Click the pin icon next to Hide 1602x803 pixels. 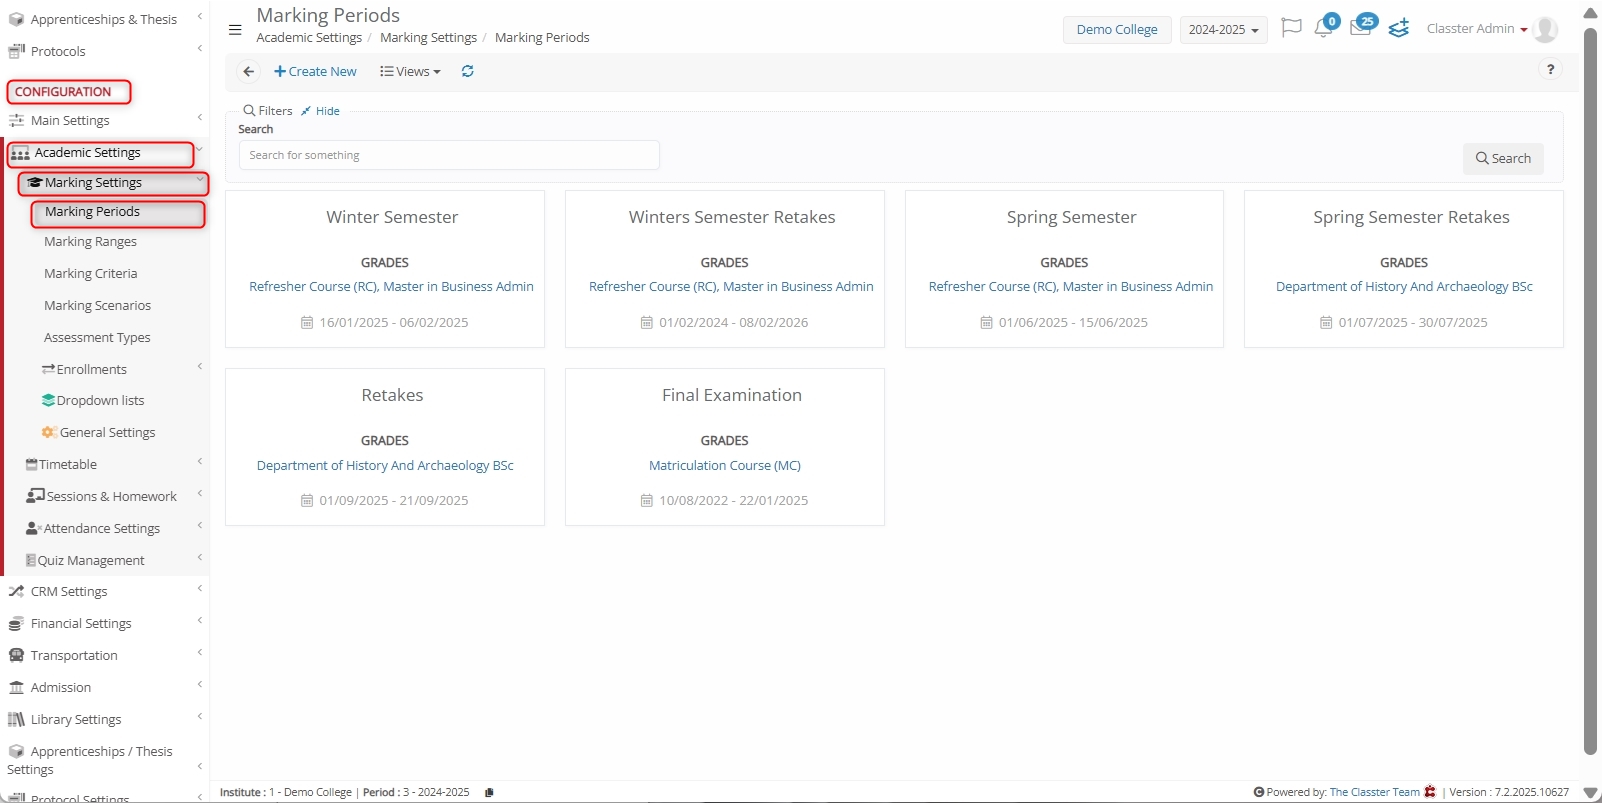(x=306, y=111)
